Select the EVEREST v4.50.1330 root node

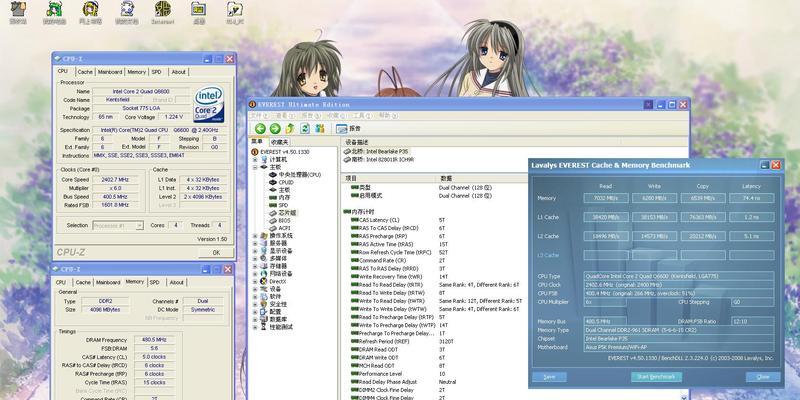coord(280,152)
